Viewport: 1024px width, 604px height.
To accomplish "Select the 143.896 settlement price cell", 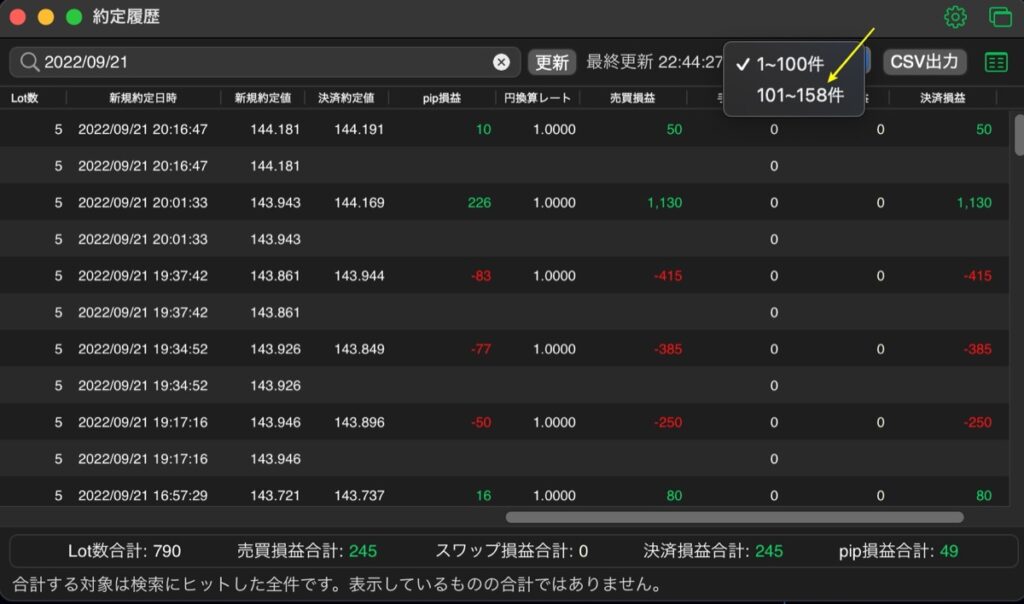I will pos(359,422).
